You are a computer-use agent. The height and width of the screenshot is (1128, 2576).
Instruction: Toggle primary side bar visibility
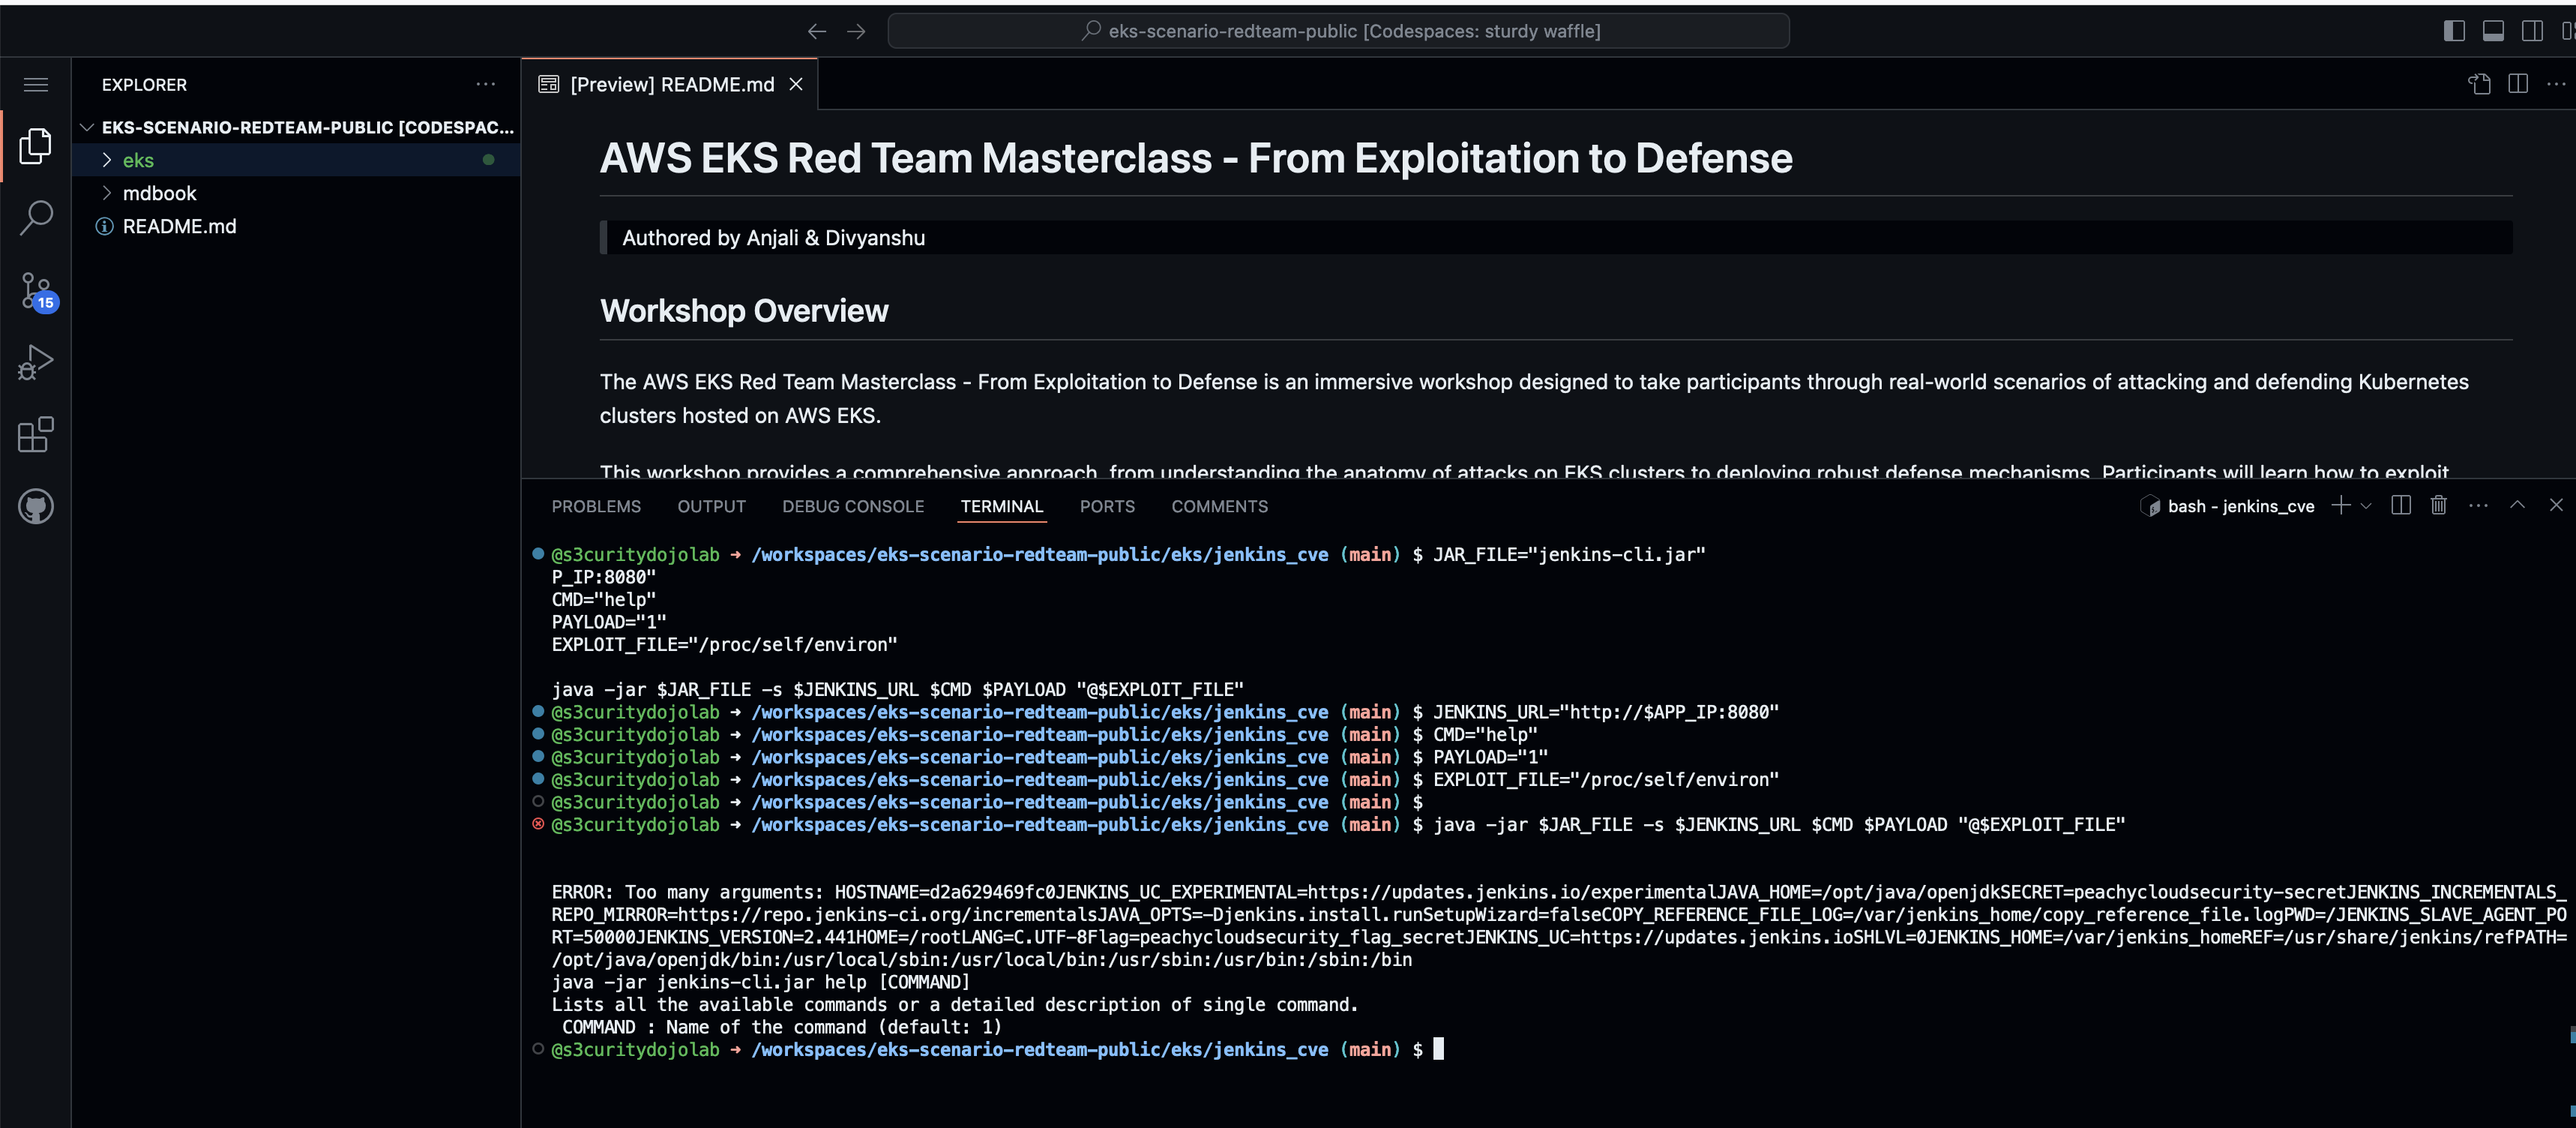point(2454,31)
